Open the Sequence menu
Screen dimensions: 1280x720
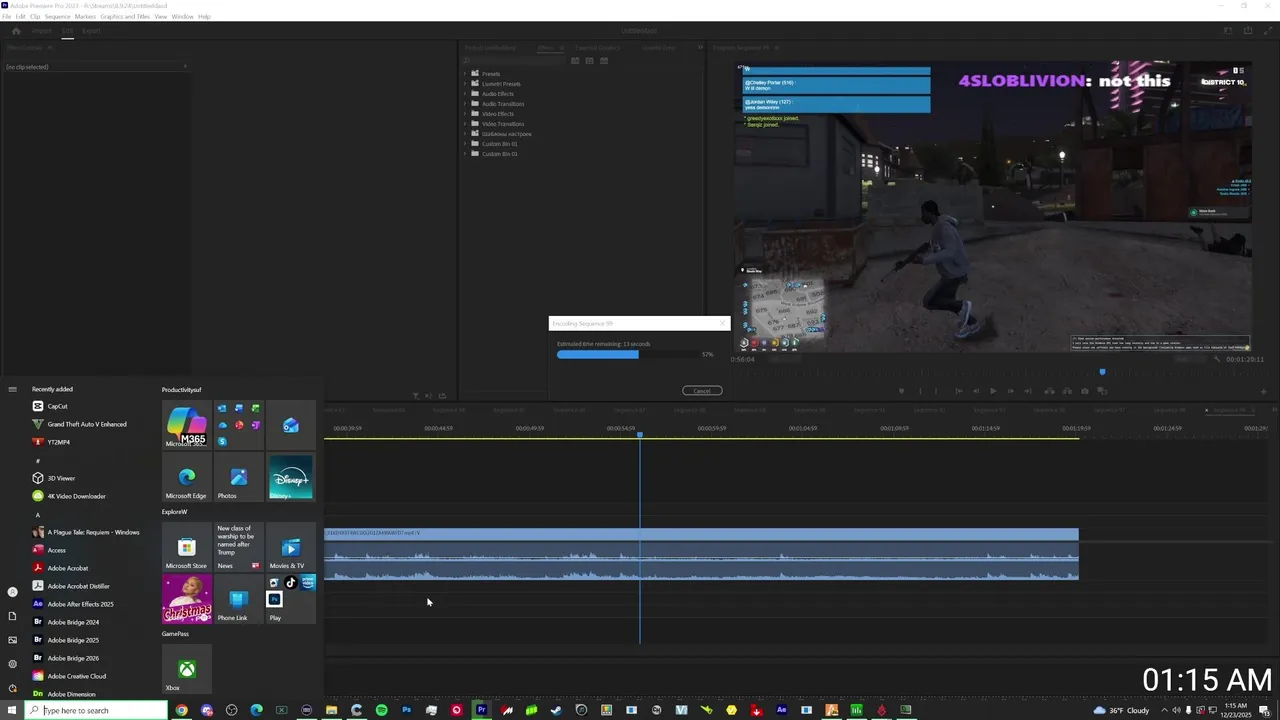(58, 17)
